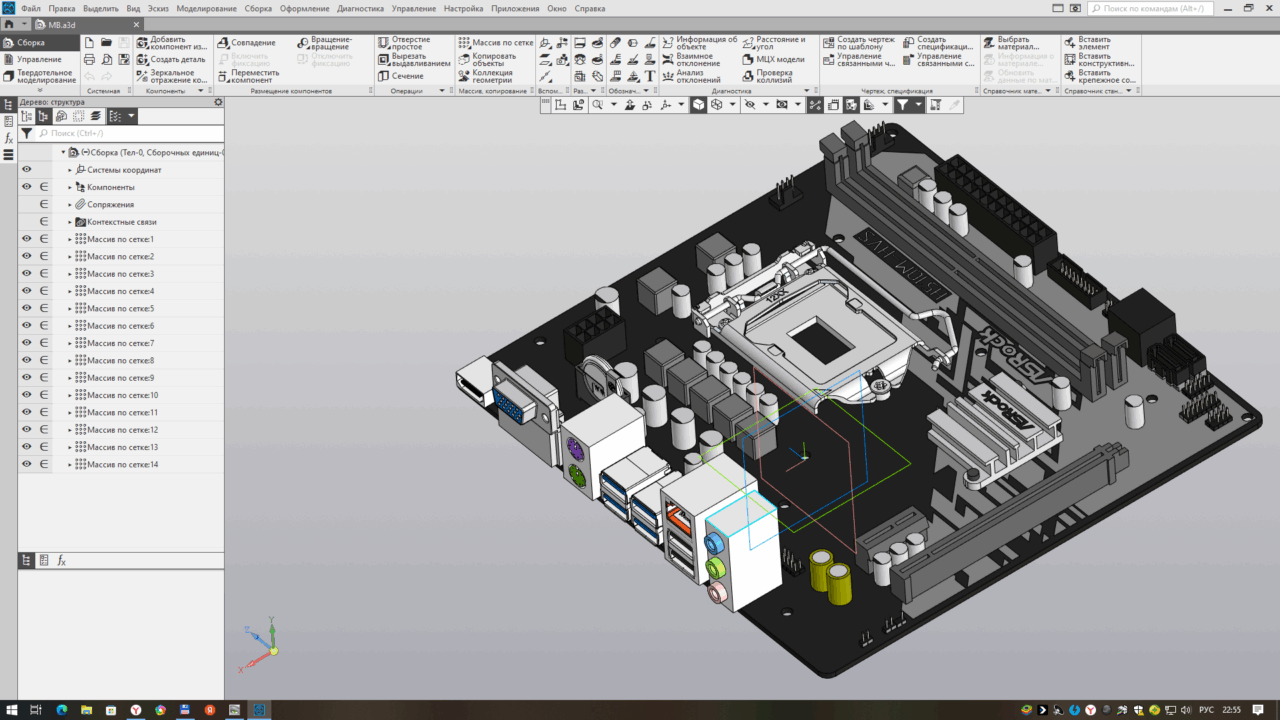Expand Массив по сетке:10 node
This screenshot has height=720, width=1280.
click(70, 395)
